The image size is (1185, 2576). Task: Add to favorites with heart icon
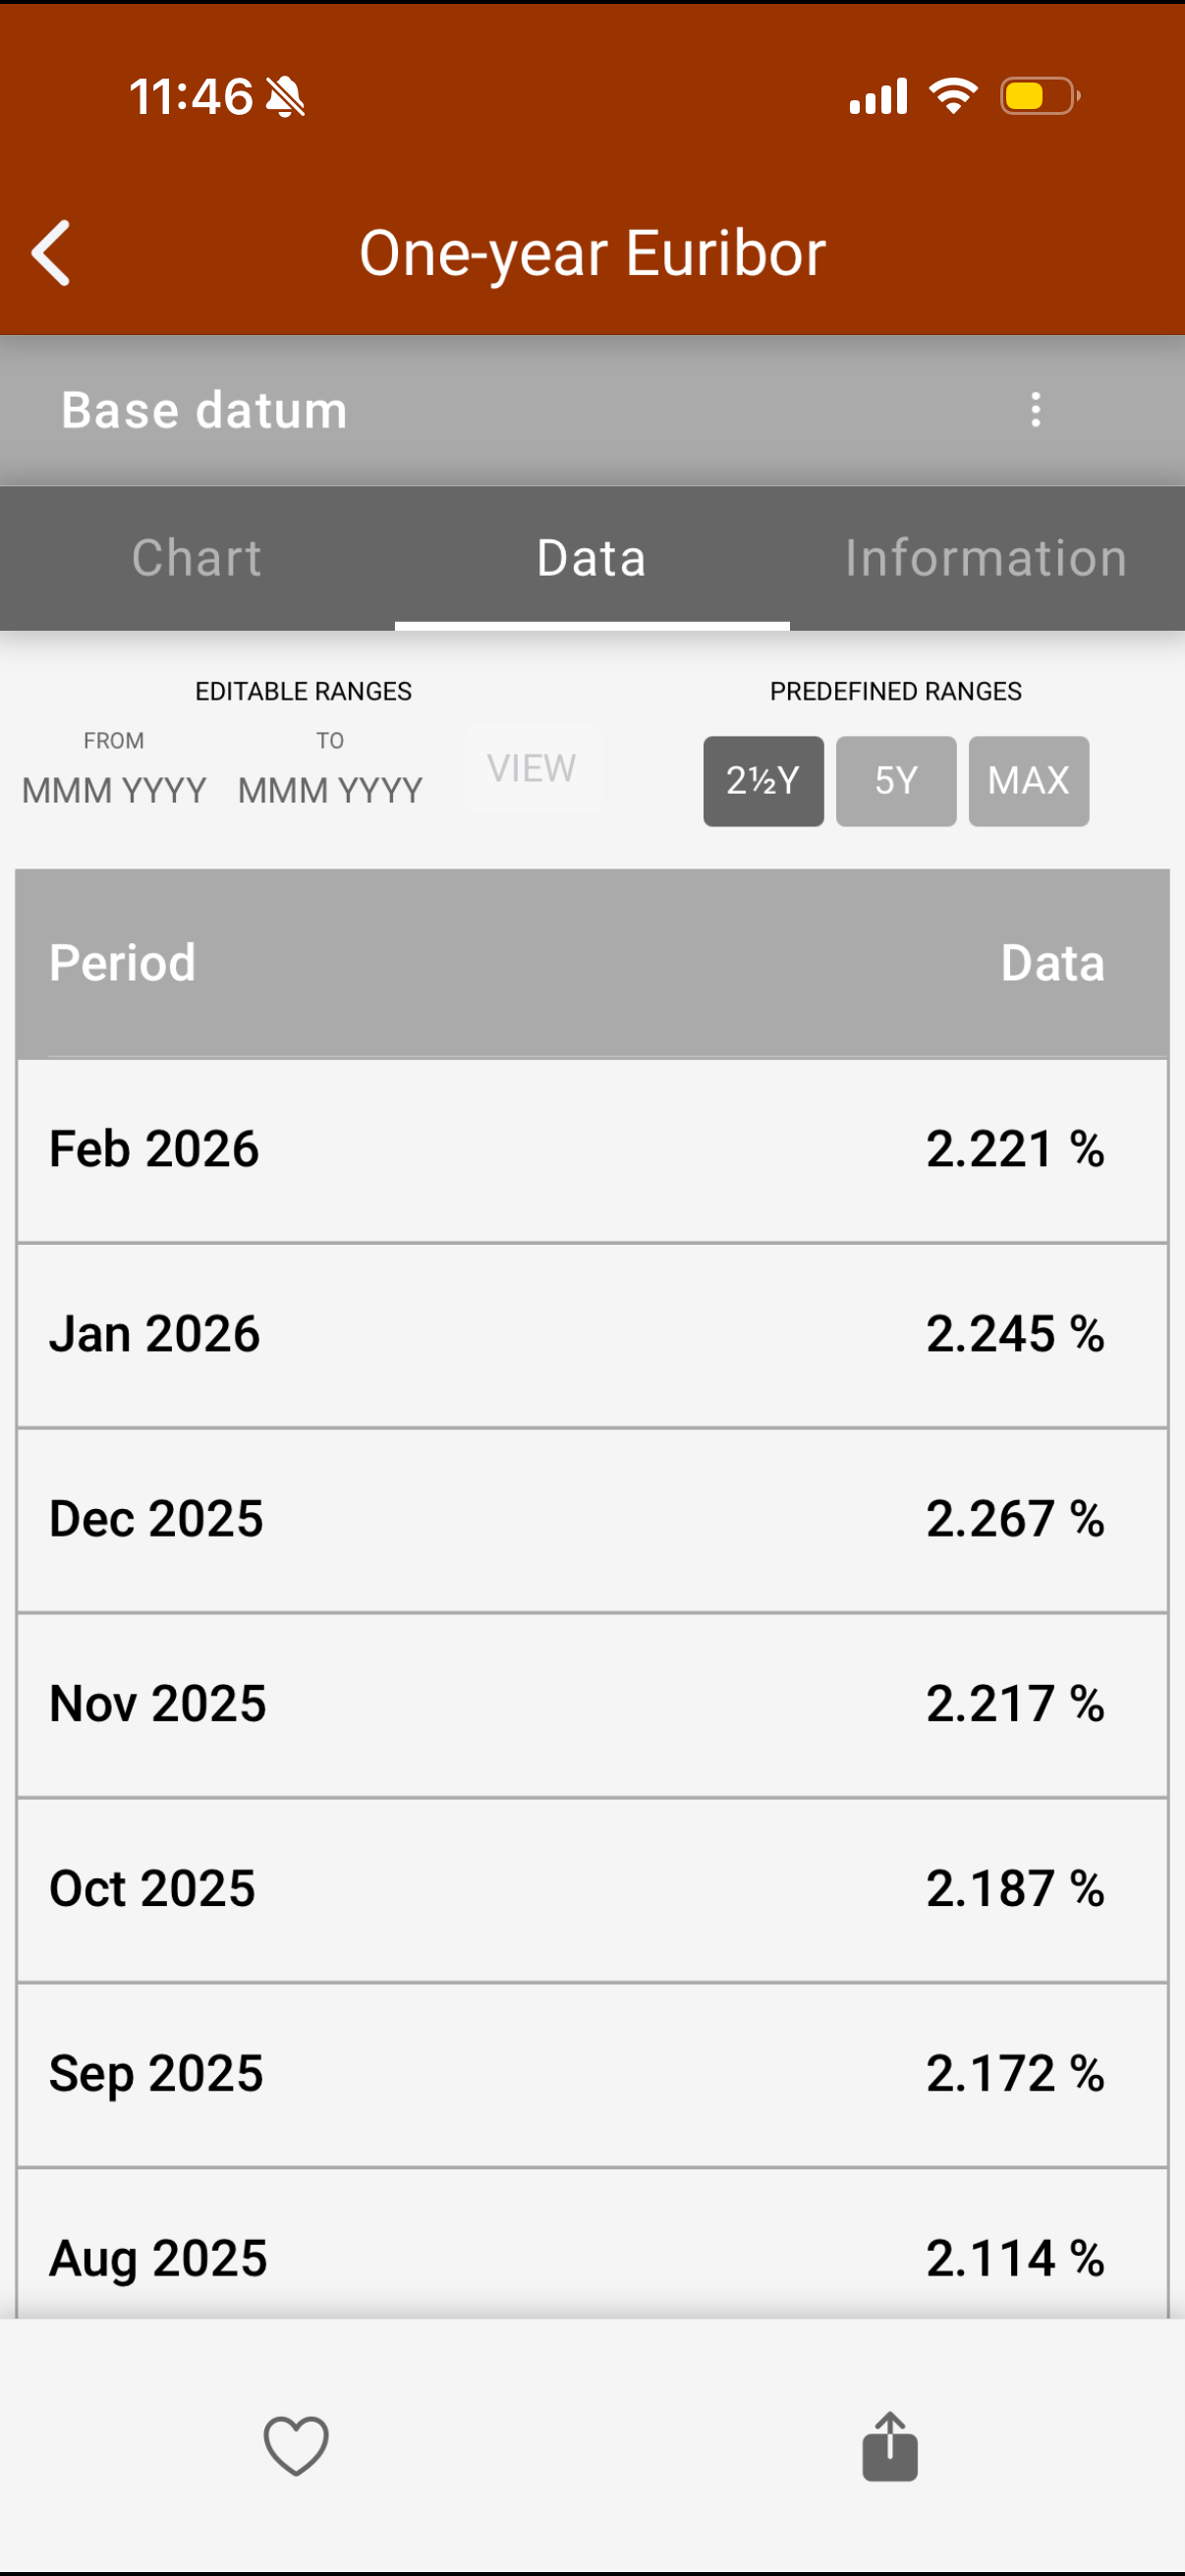pos(296,2446)
